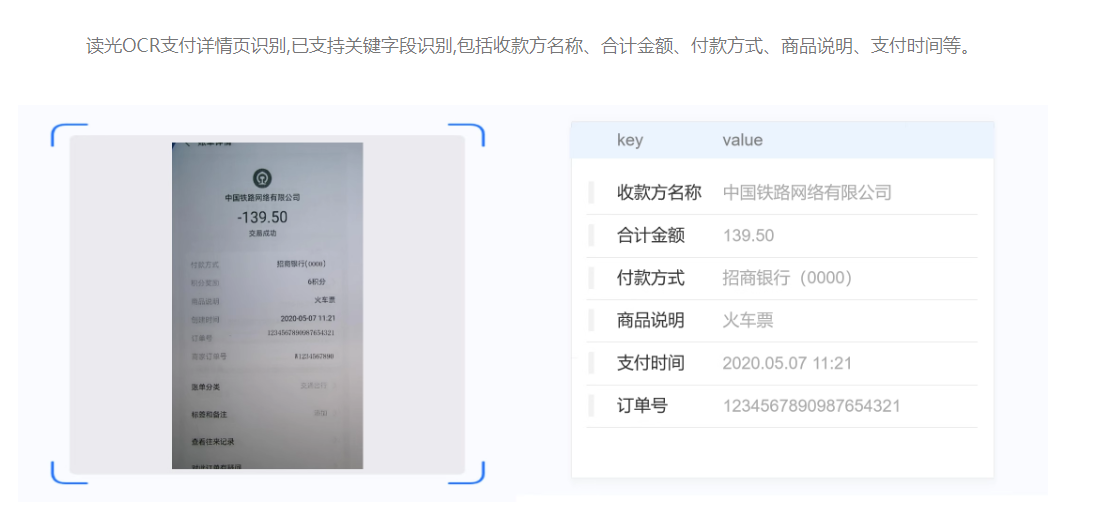Click 标签和备注 row in receipt image
The height and width of the screenshot is (530, 1093).
coord(265,414)
